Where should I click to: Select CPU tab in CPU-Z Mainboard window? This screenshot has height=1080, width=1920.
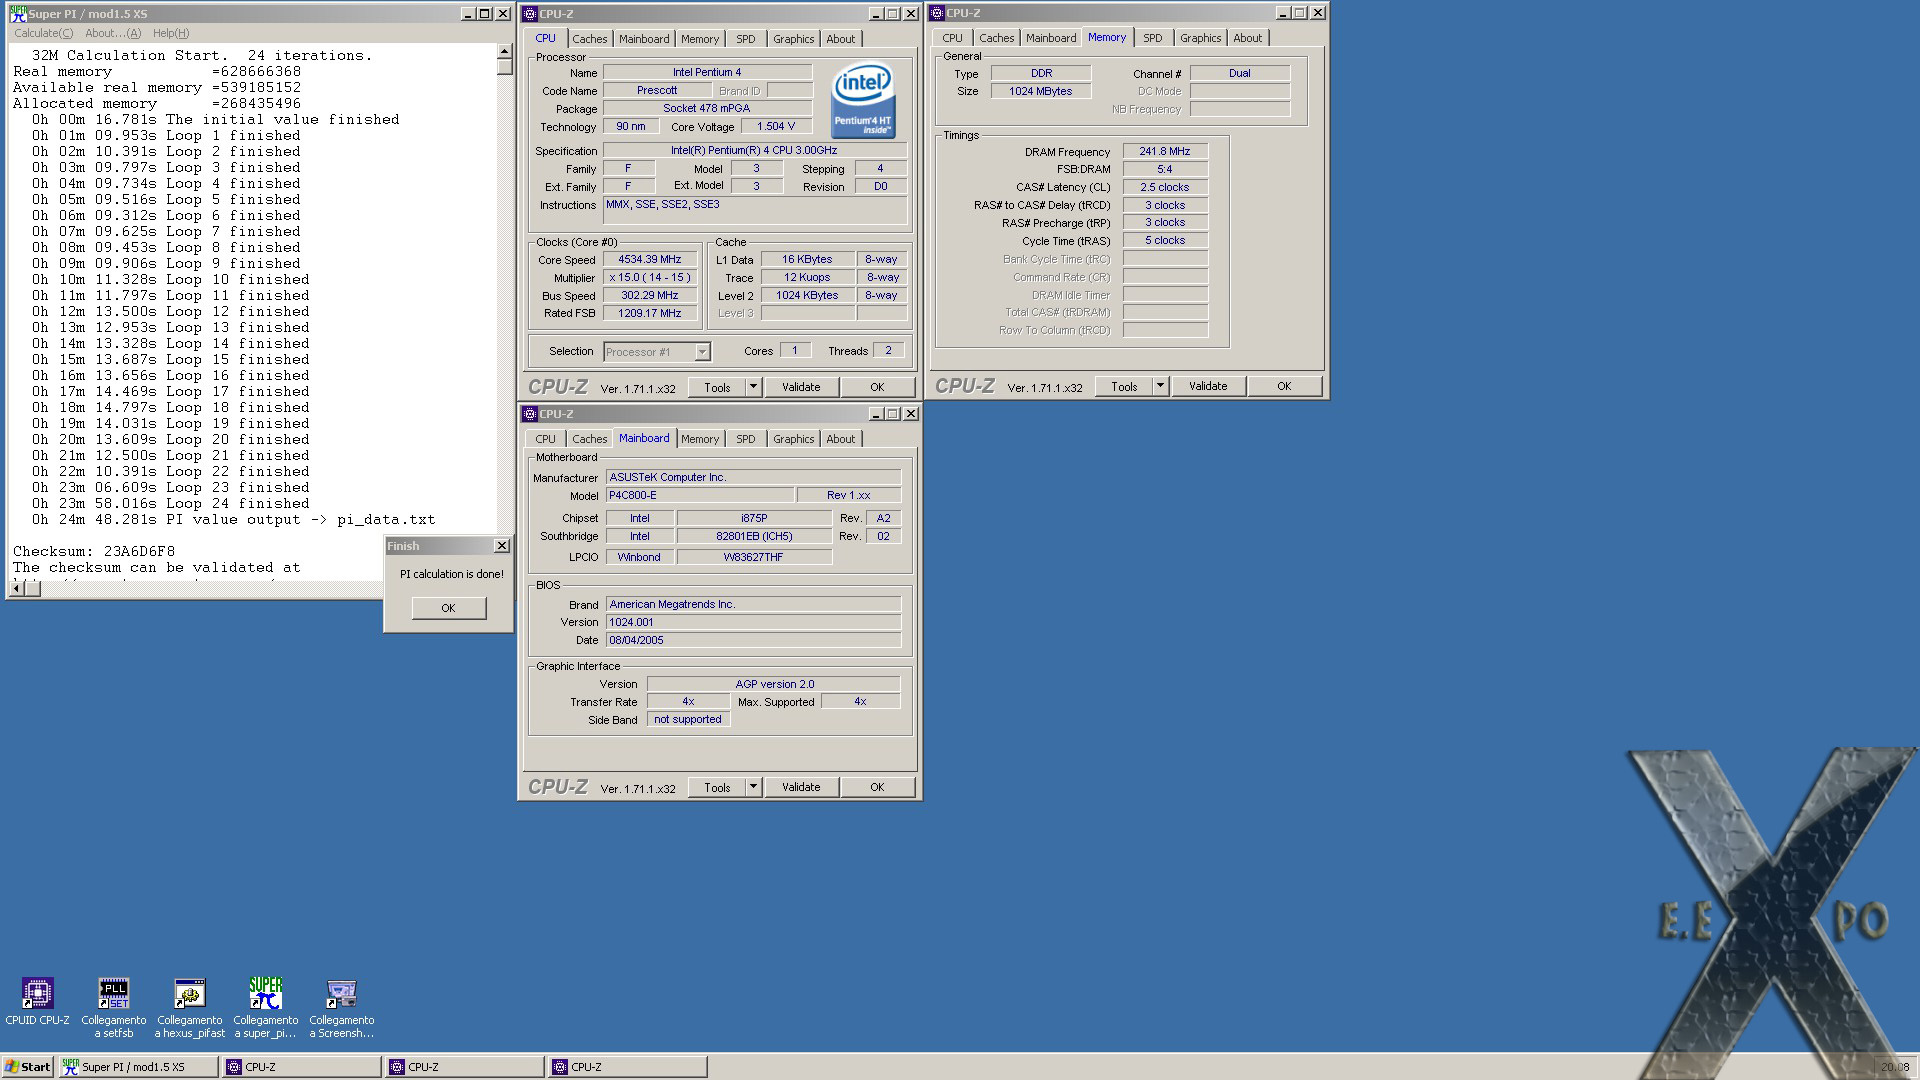(545, 439)
